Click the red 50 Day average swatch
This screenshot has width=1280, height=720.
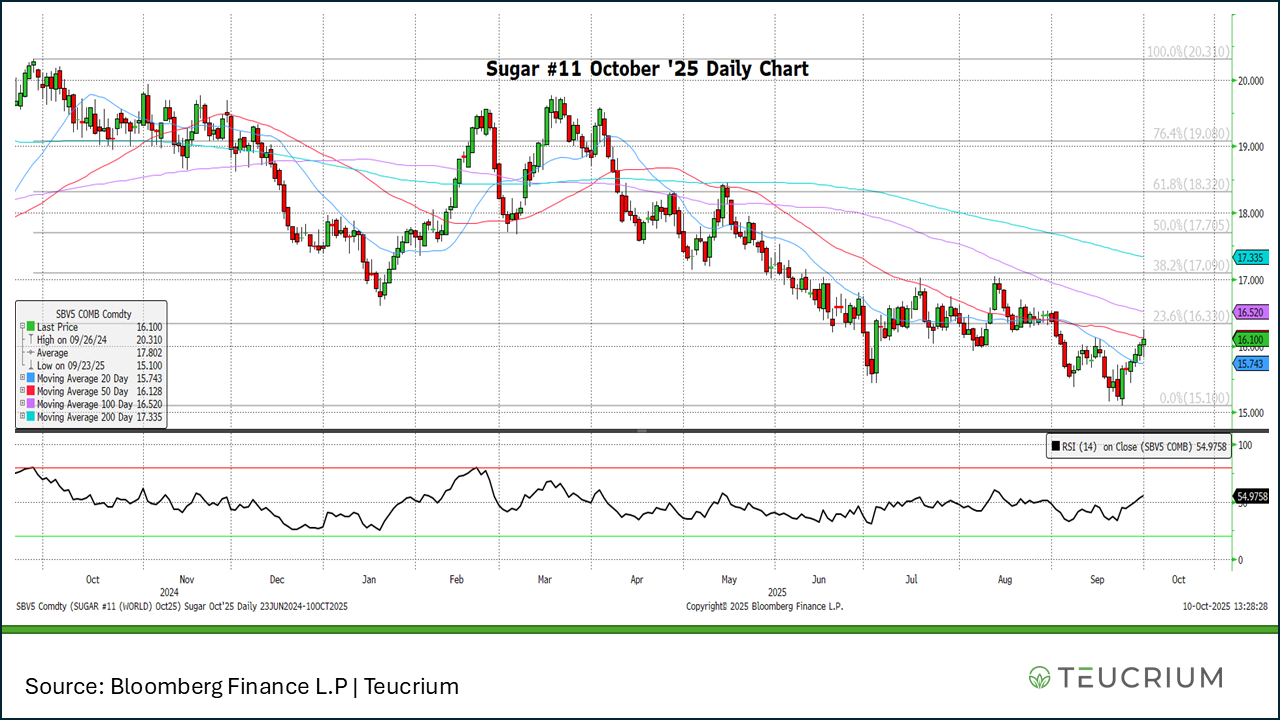[x=31, y=392]
